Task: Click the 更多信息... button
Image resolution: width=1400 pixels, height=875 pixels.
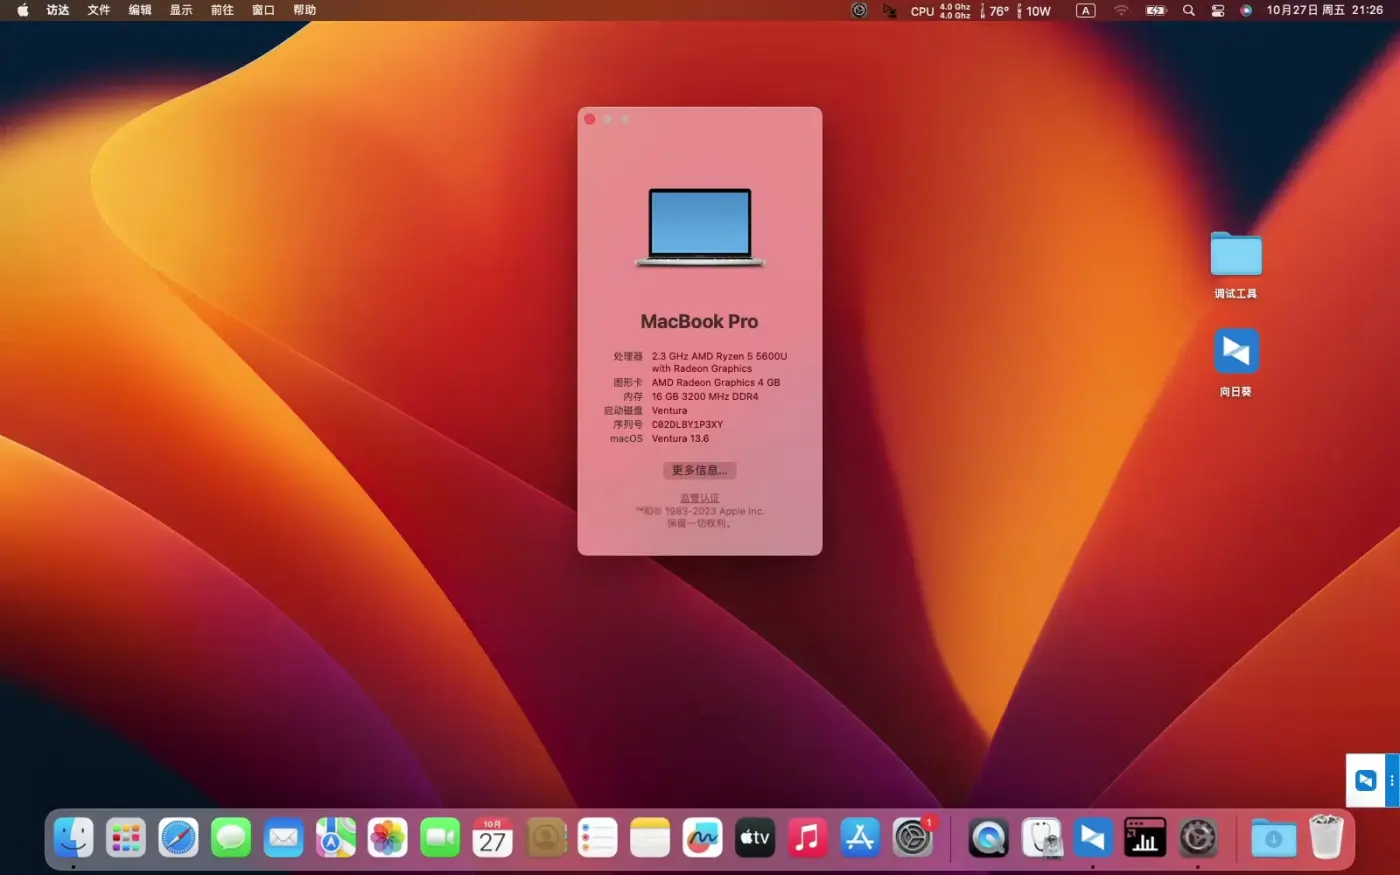Action: pyautogui.click(x=699, y=470)
